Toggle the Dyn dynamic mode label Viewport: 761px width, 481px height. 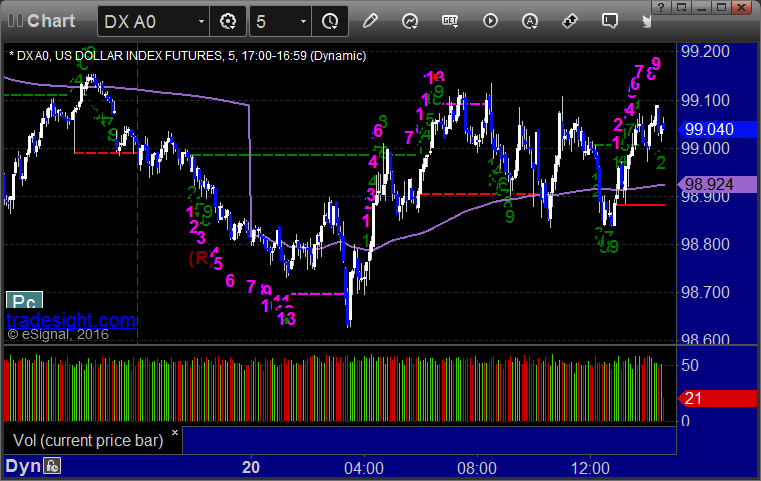click(23, 466)
